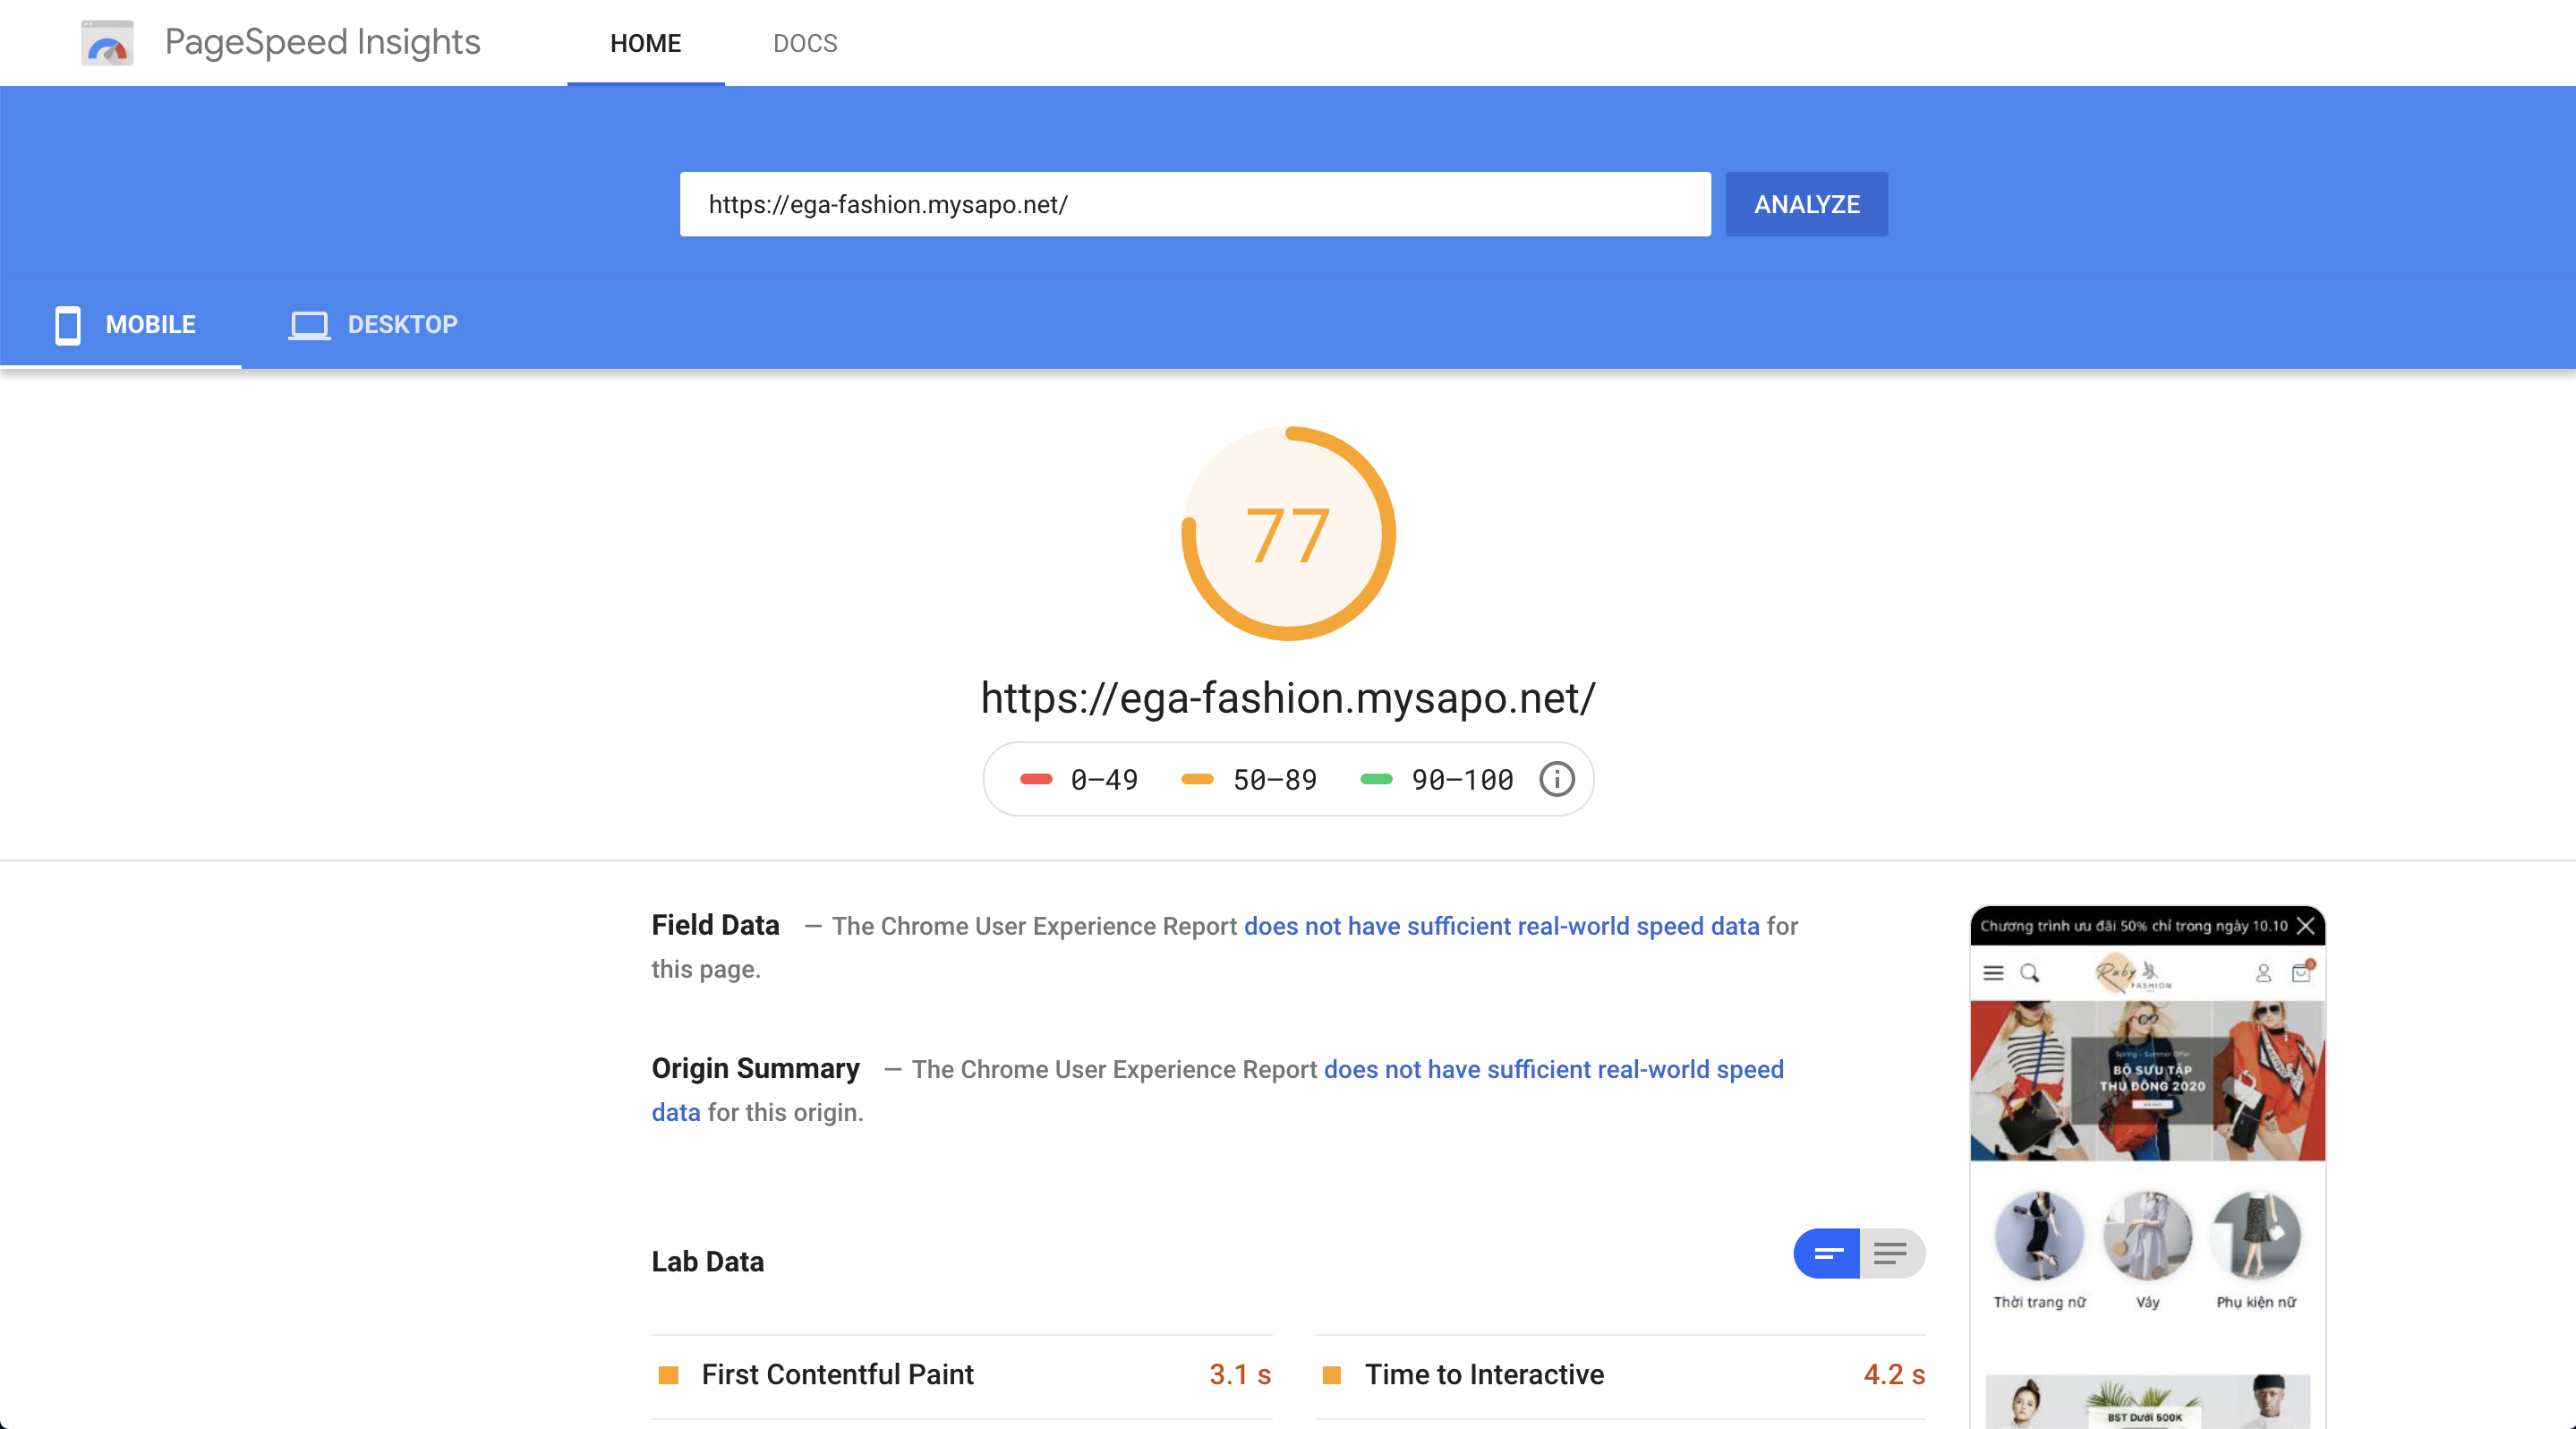Open the DOCS tab
This screenshot has width=2576, height=1429.
point(805,43)
